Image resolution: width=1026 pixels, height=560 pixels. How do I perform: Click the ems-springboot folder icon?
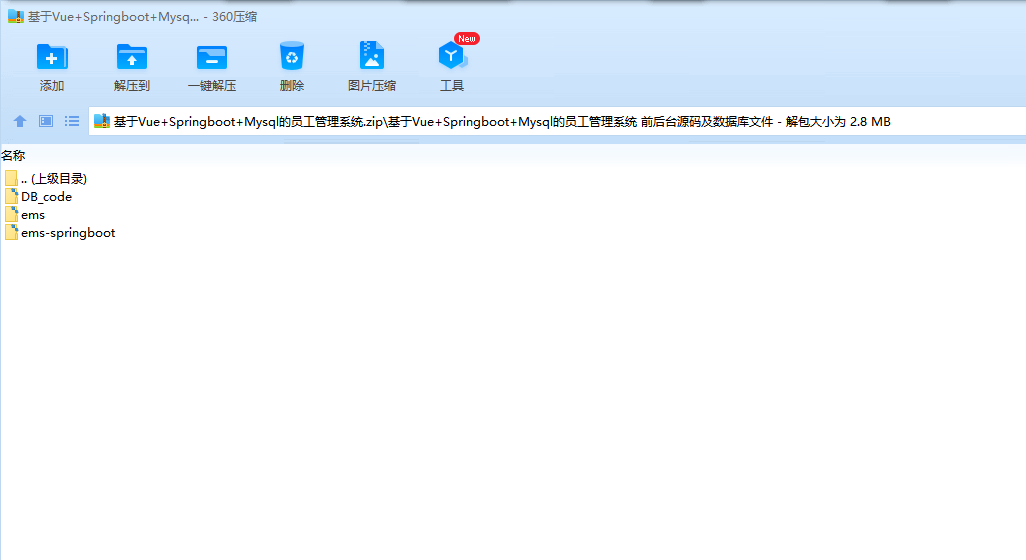pos(11,233)
